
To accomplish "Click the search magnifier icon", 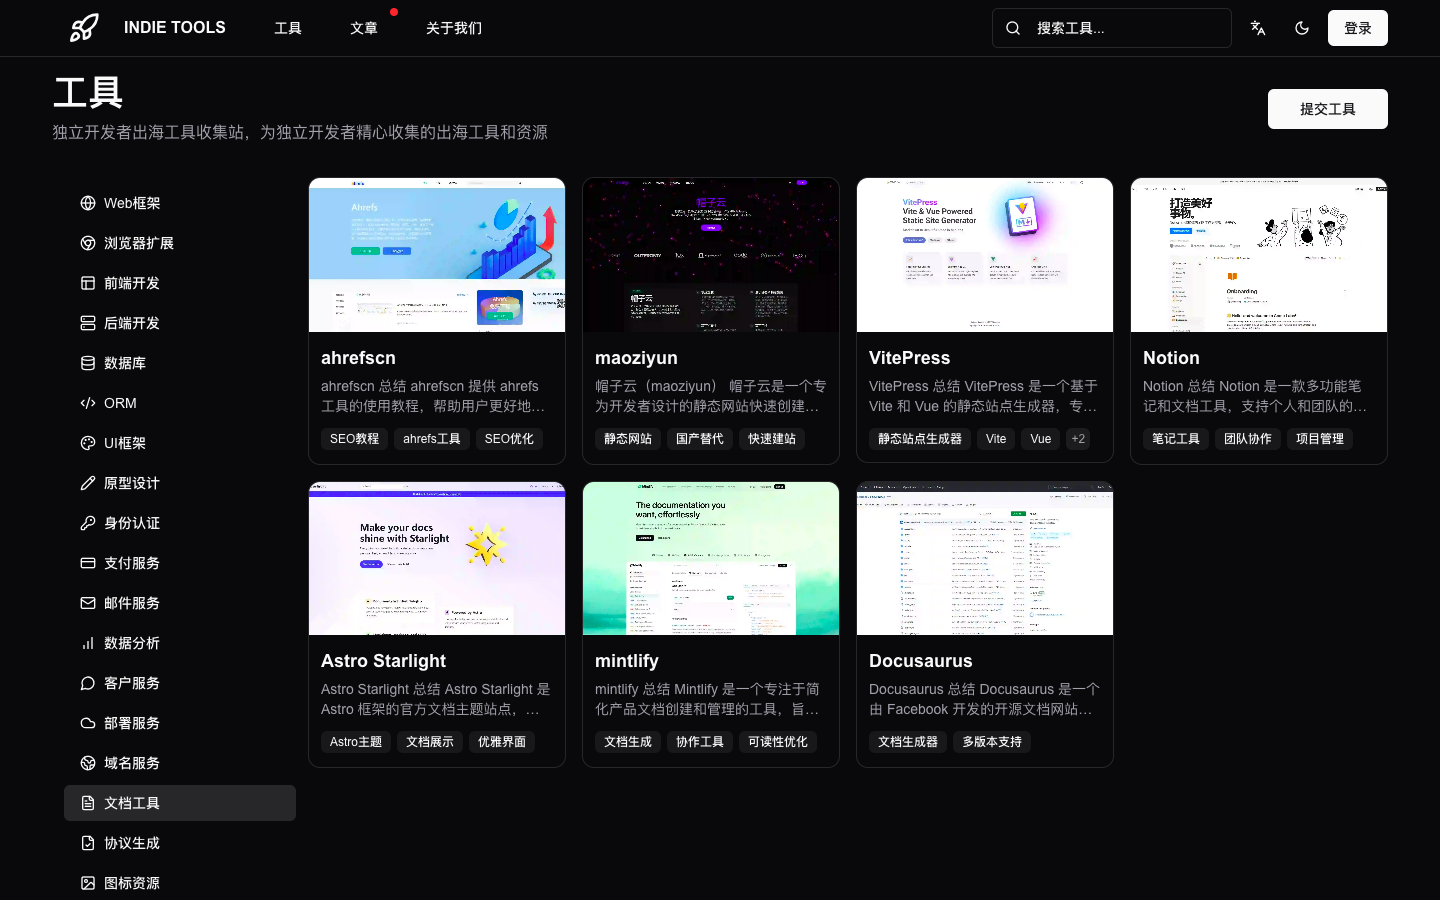I will [x=1013, y=28].
